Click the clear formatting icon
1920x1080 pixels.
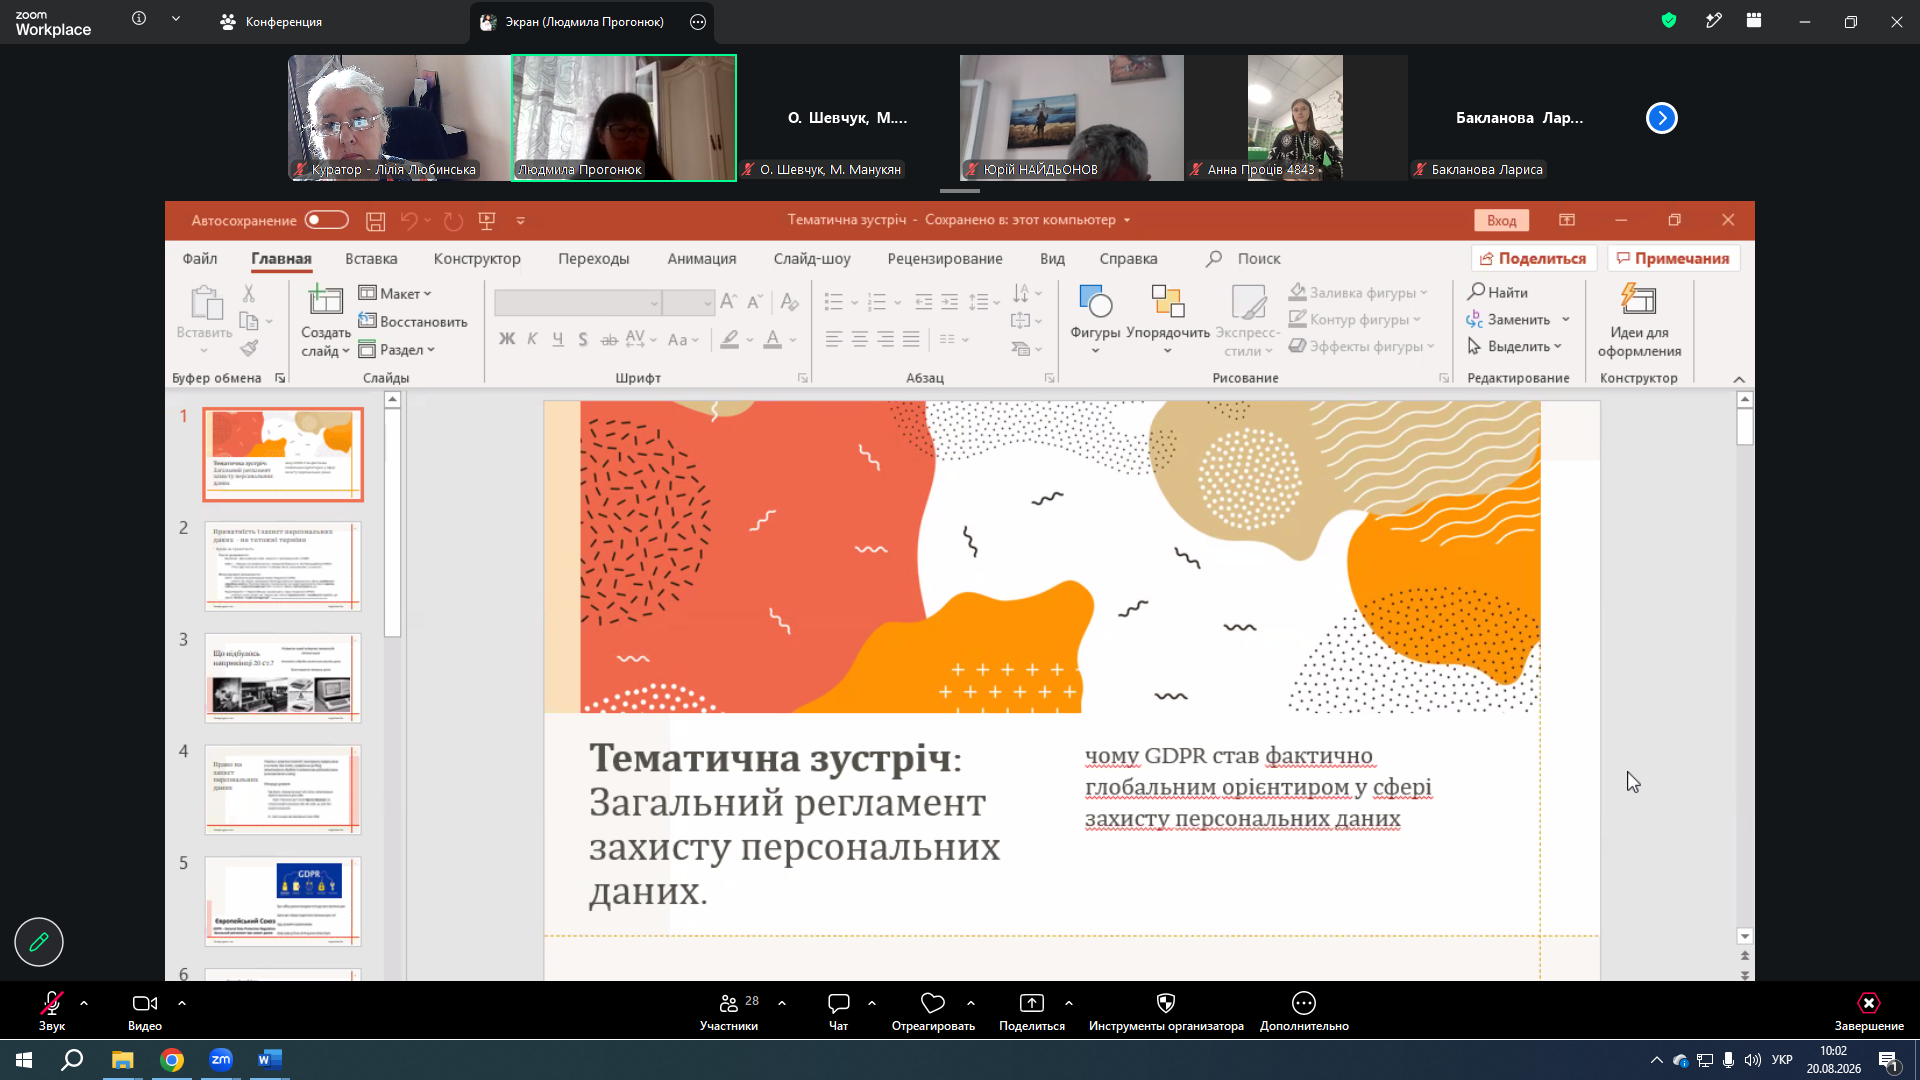[789, 301]
